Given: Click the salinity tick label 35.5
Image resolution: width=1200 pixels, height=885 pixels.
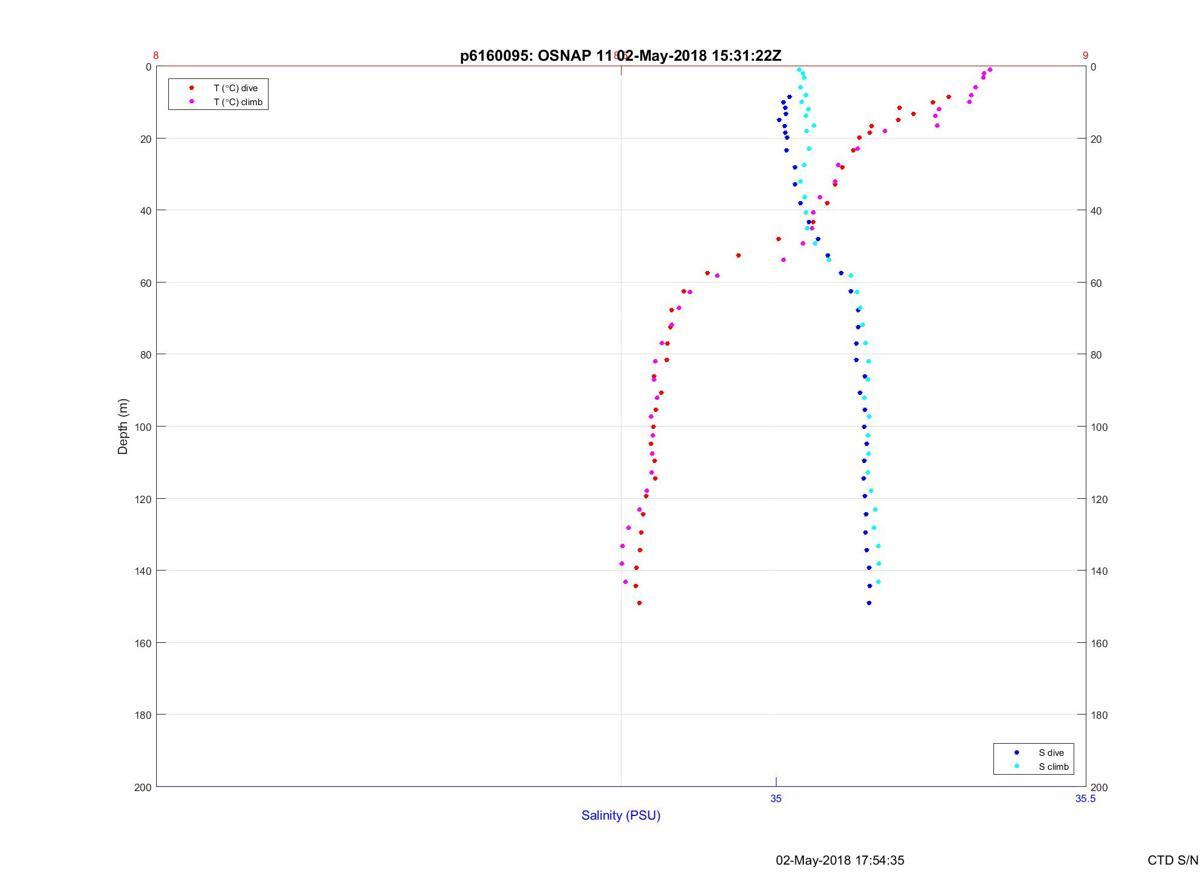Looking at the screenshot, I should pos(1085,799).
